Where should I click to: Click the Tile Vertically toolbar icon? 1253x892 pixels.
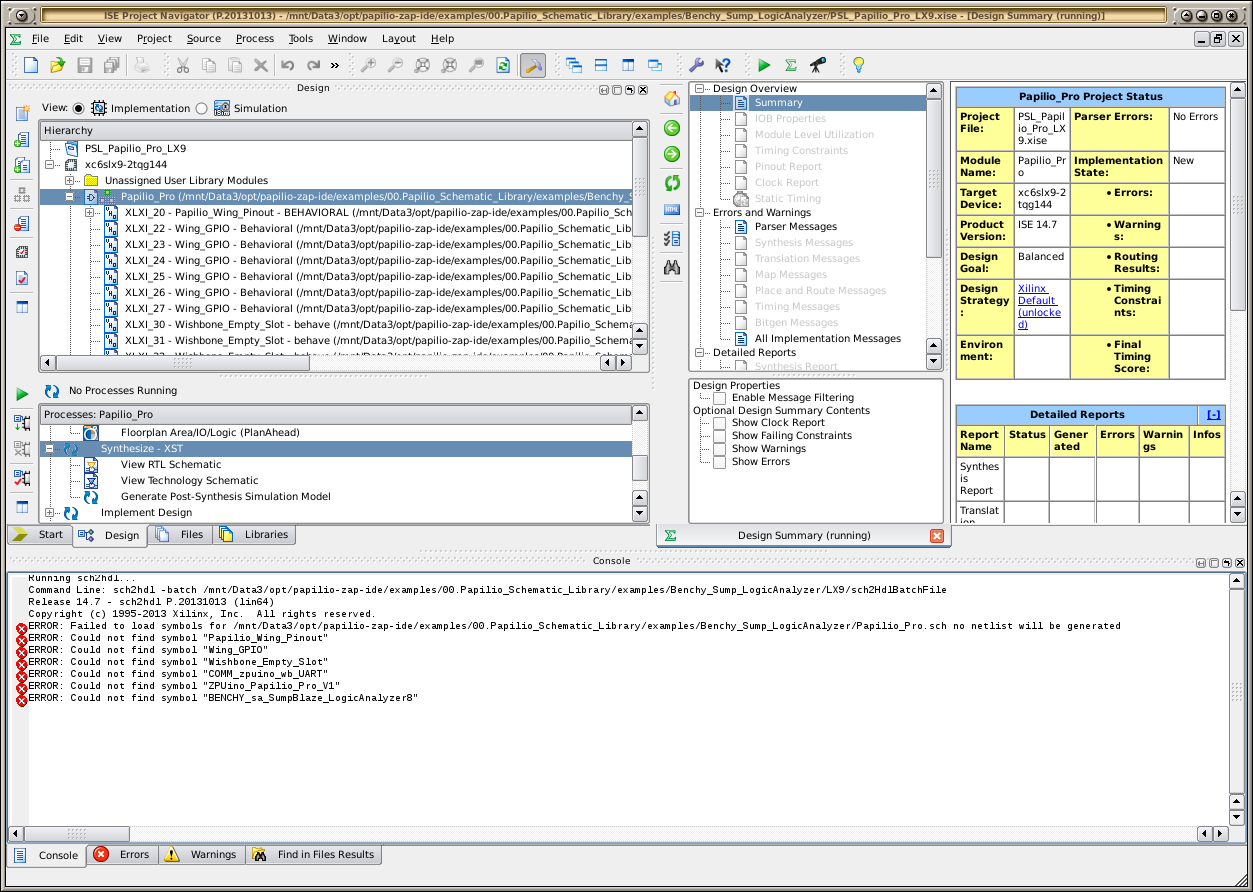[x=628, y=65]
